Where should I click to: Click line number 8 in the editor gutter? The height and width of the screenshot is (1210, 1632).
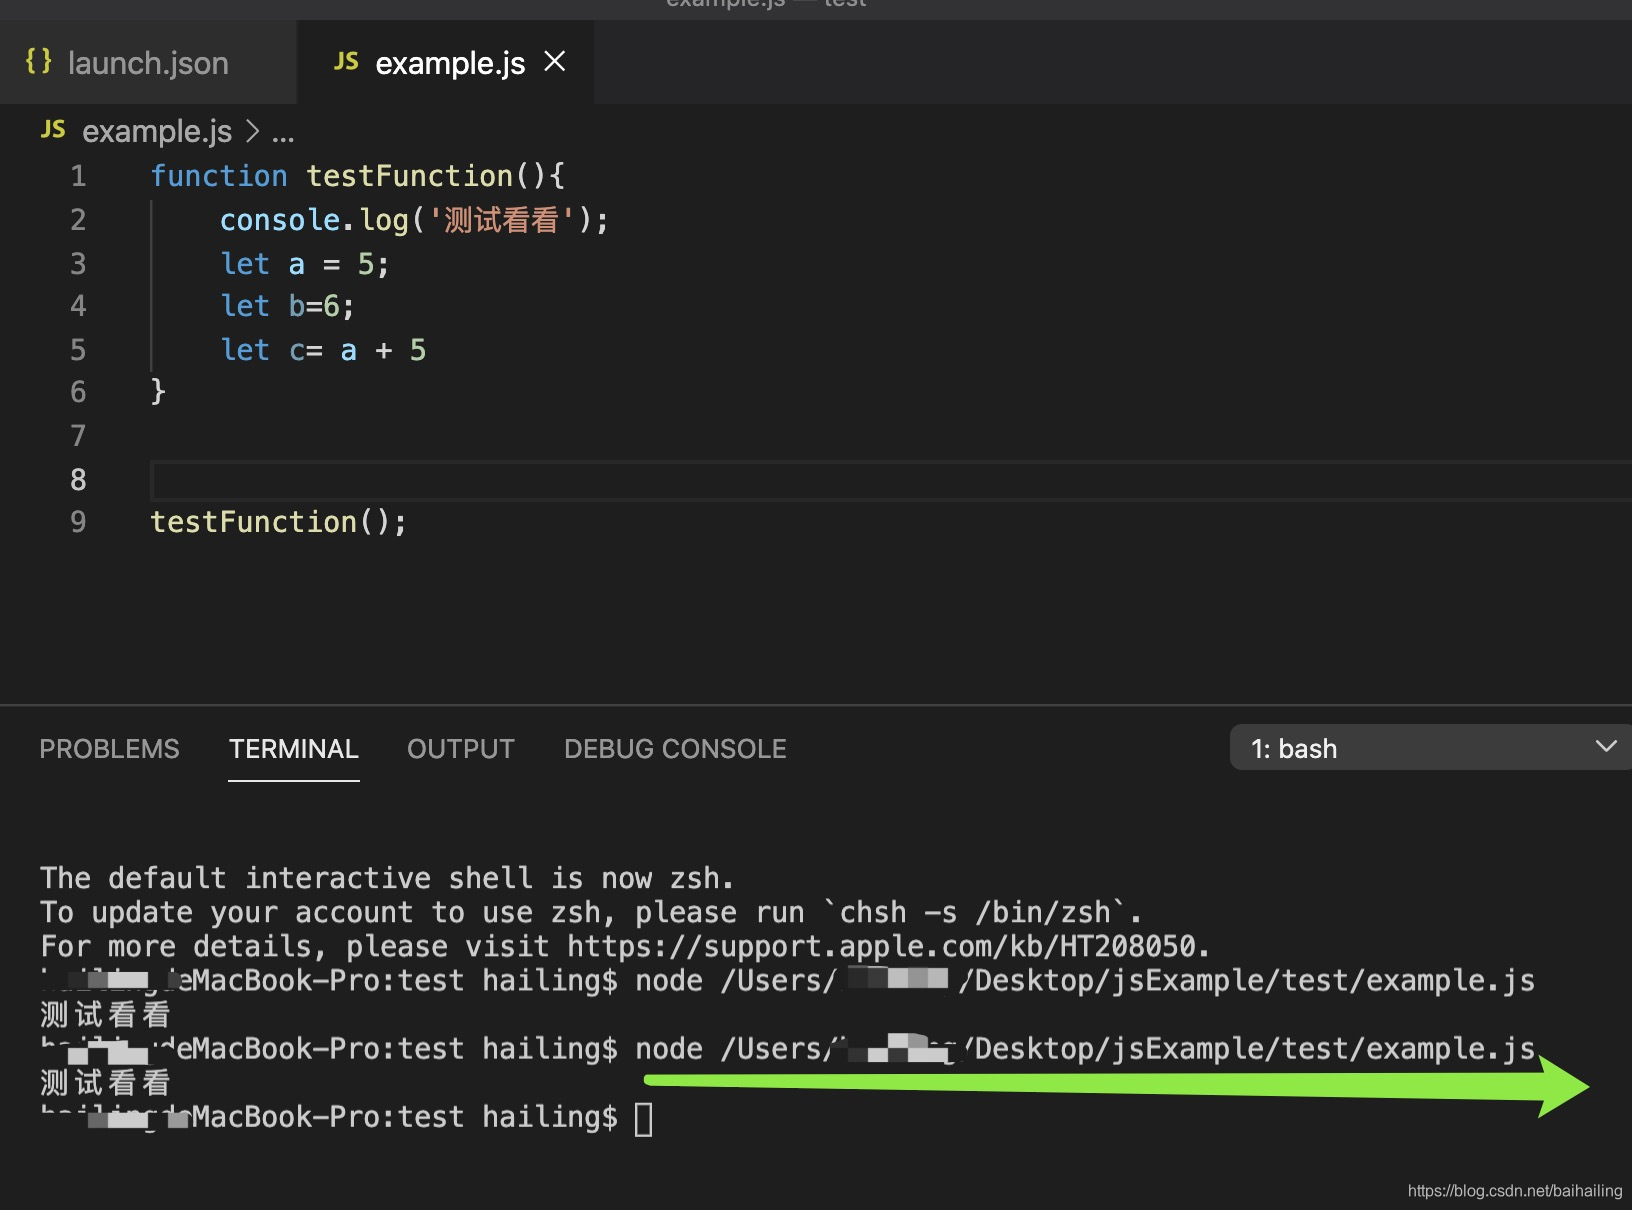coord(78,480)
